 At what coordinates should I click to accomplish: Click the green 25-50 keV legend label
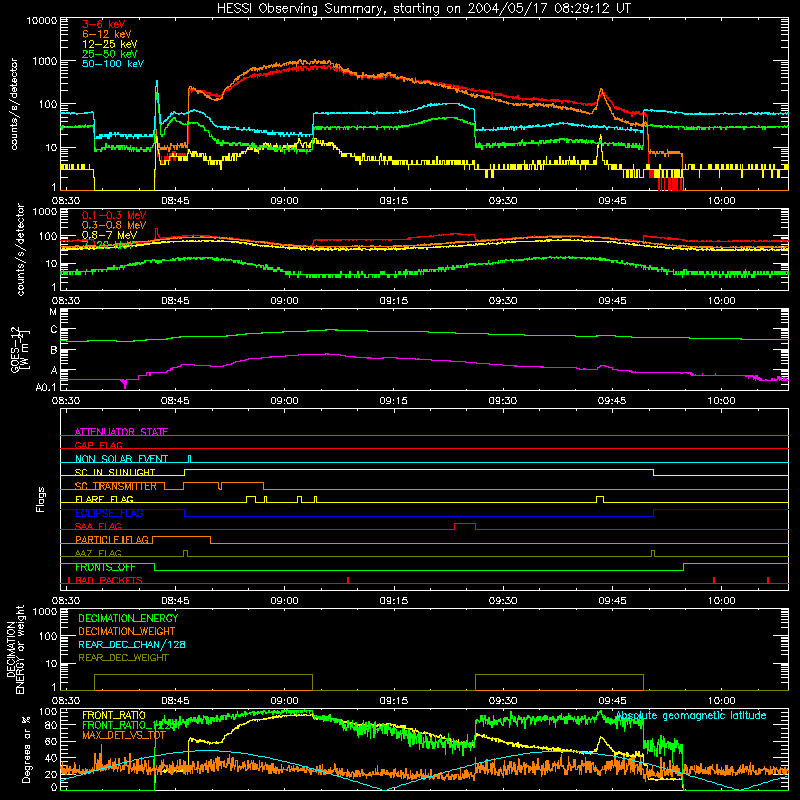click(x=110, y=54)
